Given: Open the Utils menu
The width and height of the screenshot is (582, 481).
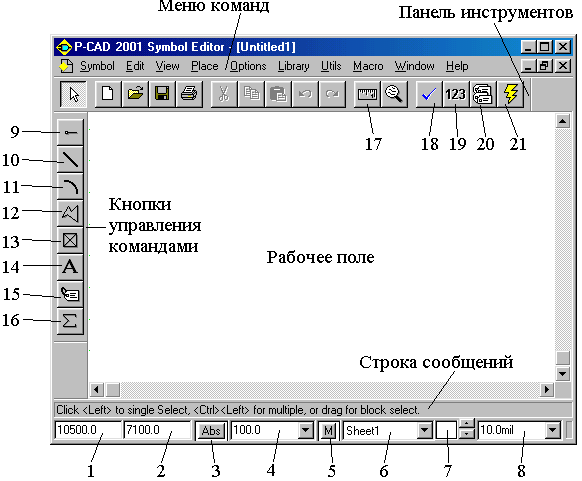Looking at the screenshot, I should [331, 66].
